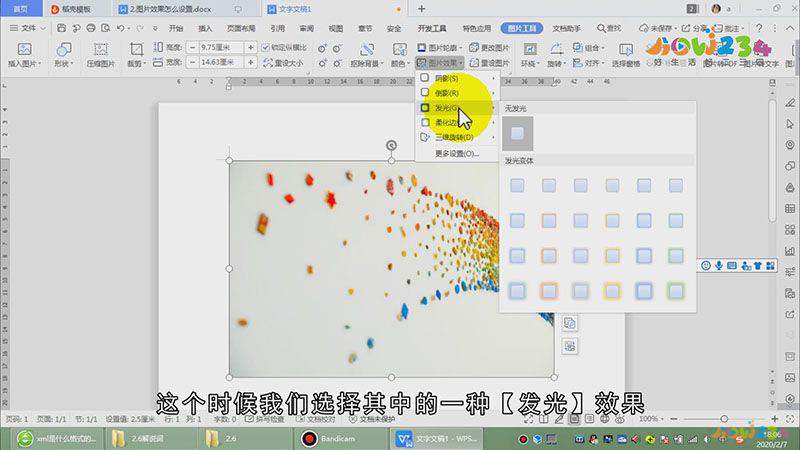Click the new tab plus button
800x450 pixels.
click(x=421, y=9)
